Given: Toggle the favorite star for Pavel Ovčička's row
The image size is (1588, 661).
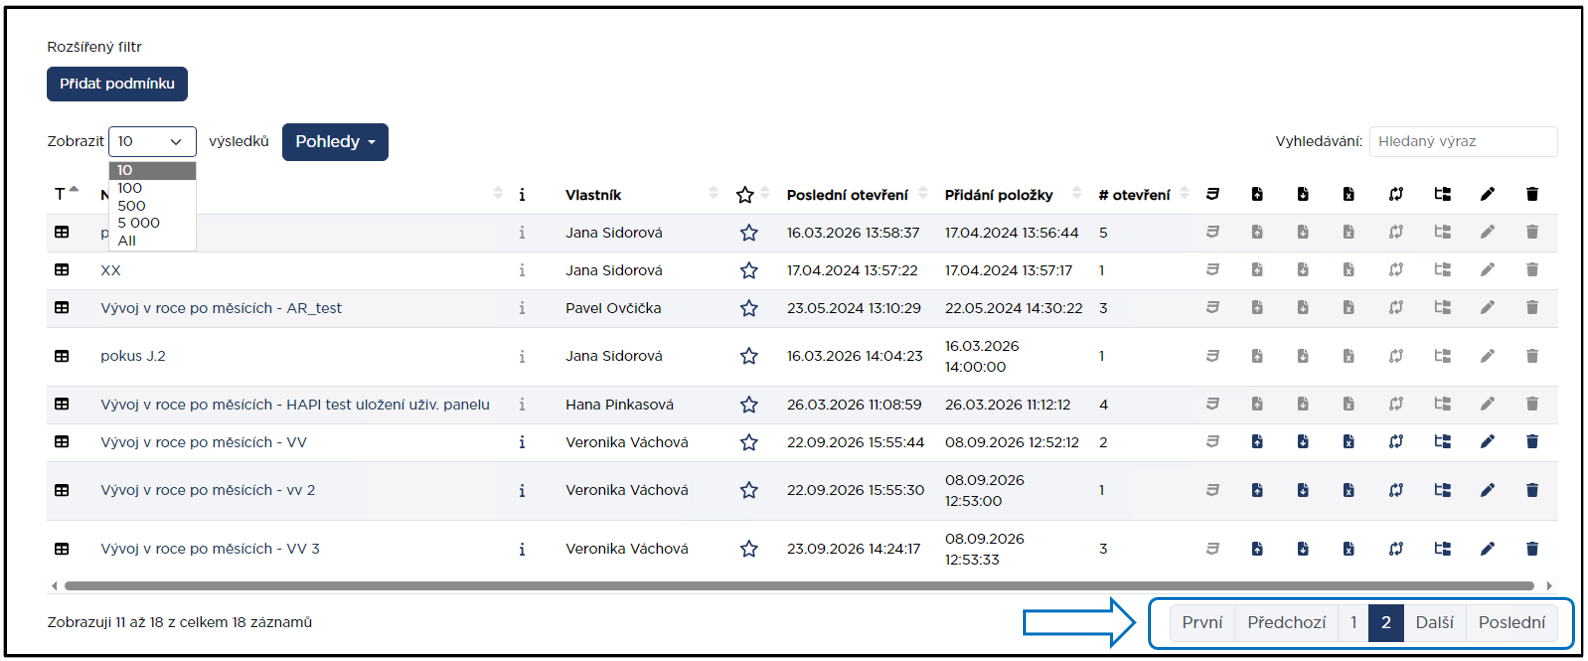Looking at the screenshot, I should tap(748, 308).
